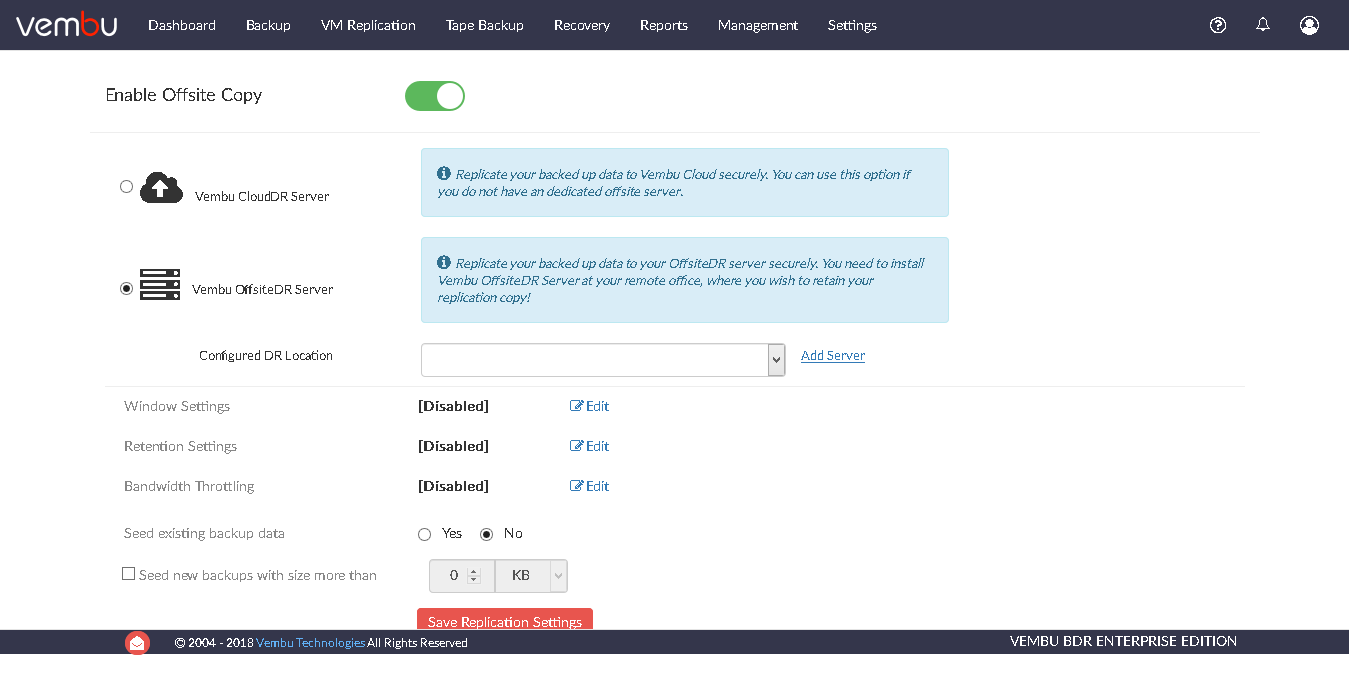
Task: Open the notifications bell icon
Action: (1263, 25)
